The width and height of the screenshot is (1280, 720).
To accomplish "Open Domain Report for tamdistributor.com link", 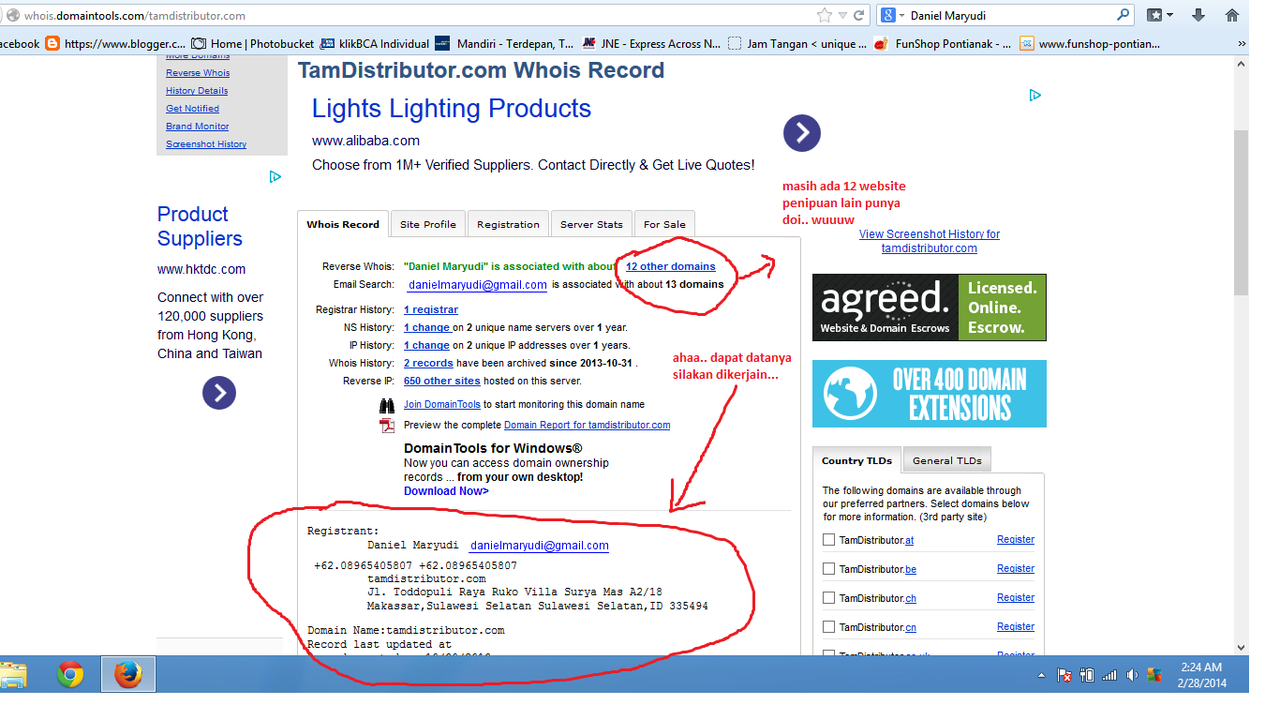I will tap(587, 425).
